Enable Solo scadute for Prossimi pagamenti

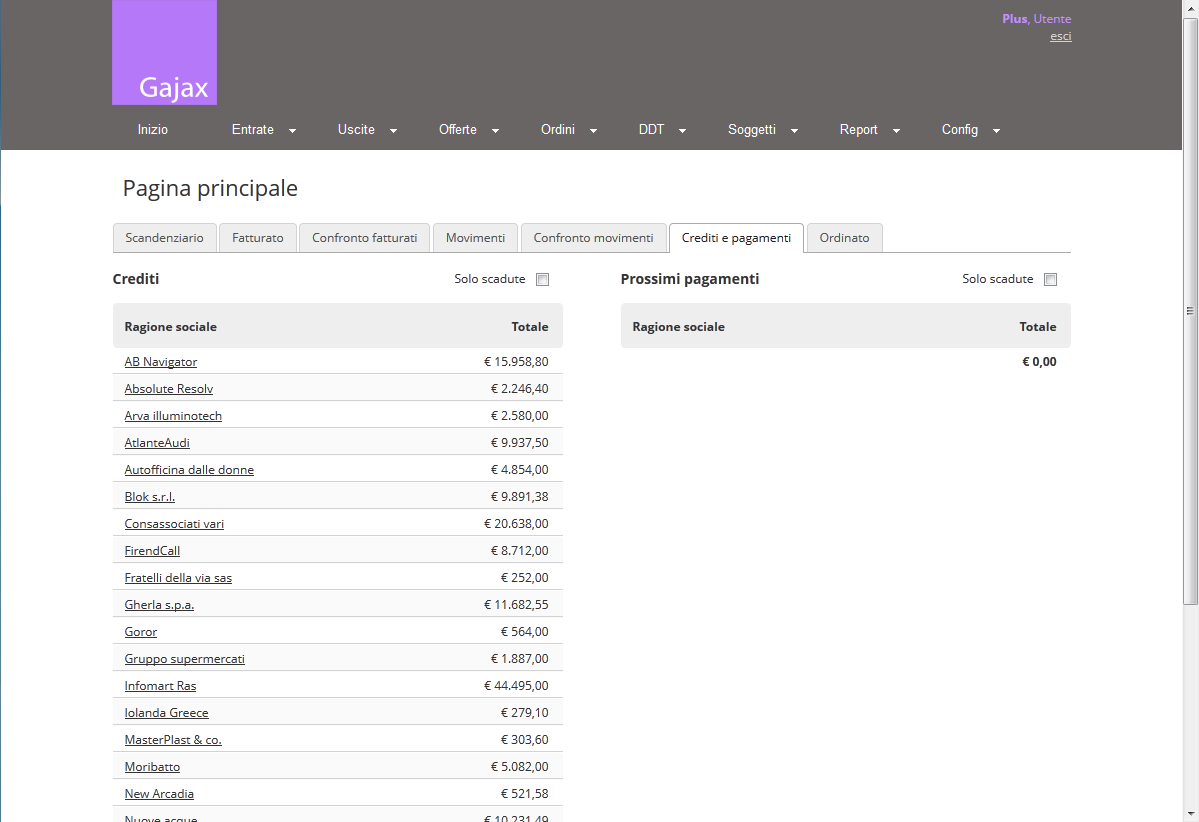tap(1051, 280)
